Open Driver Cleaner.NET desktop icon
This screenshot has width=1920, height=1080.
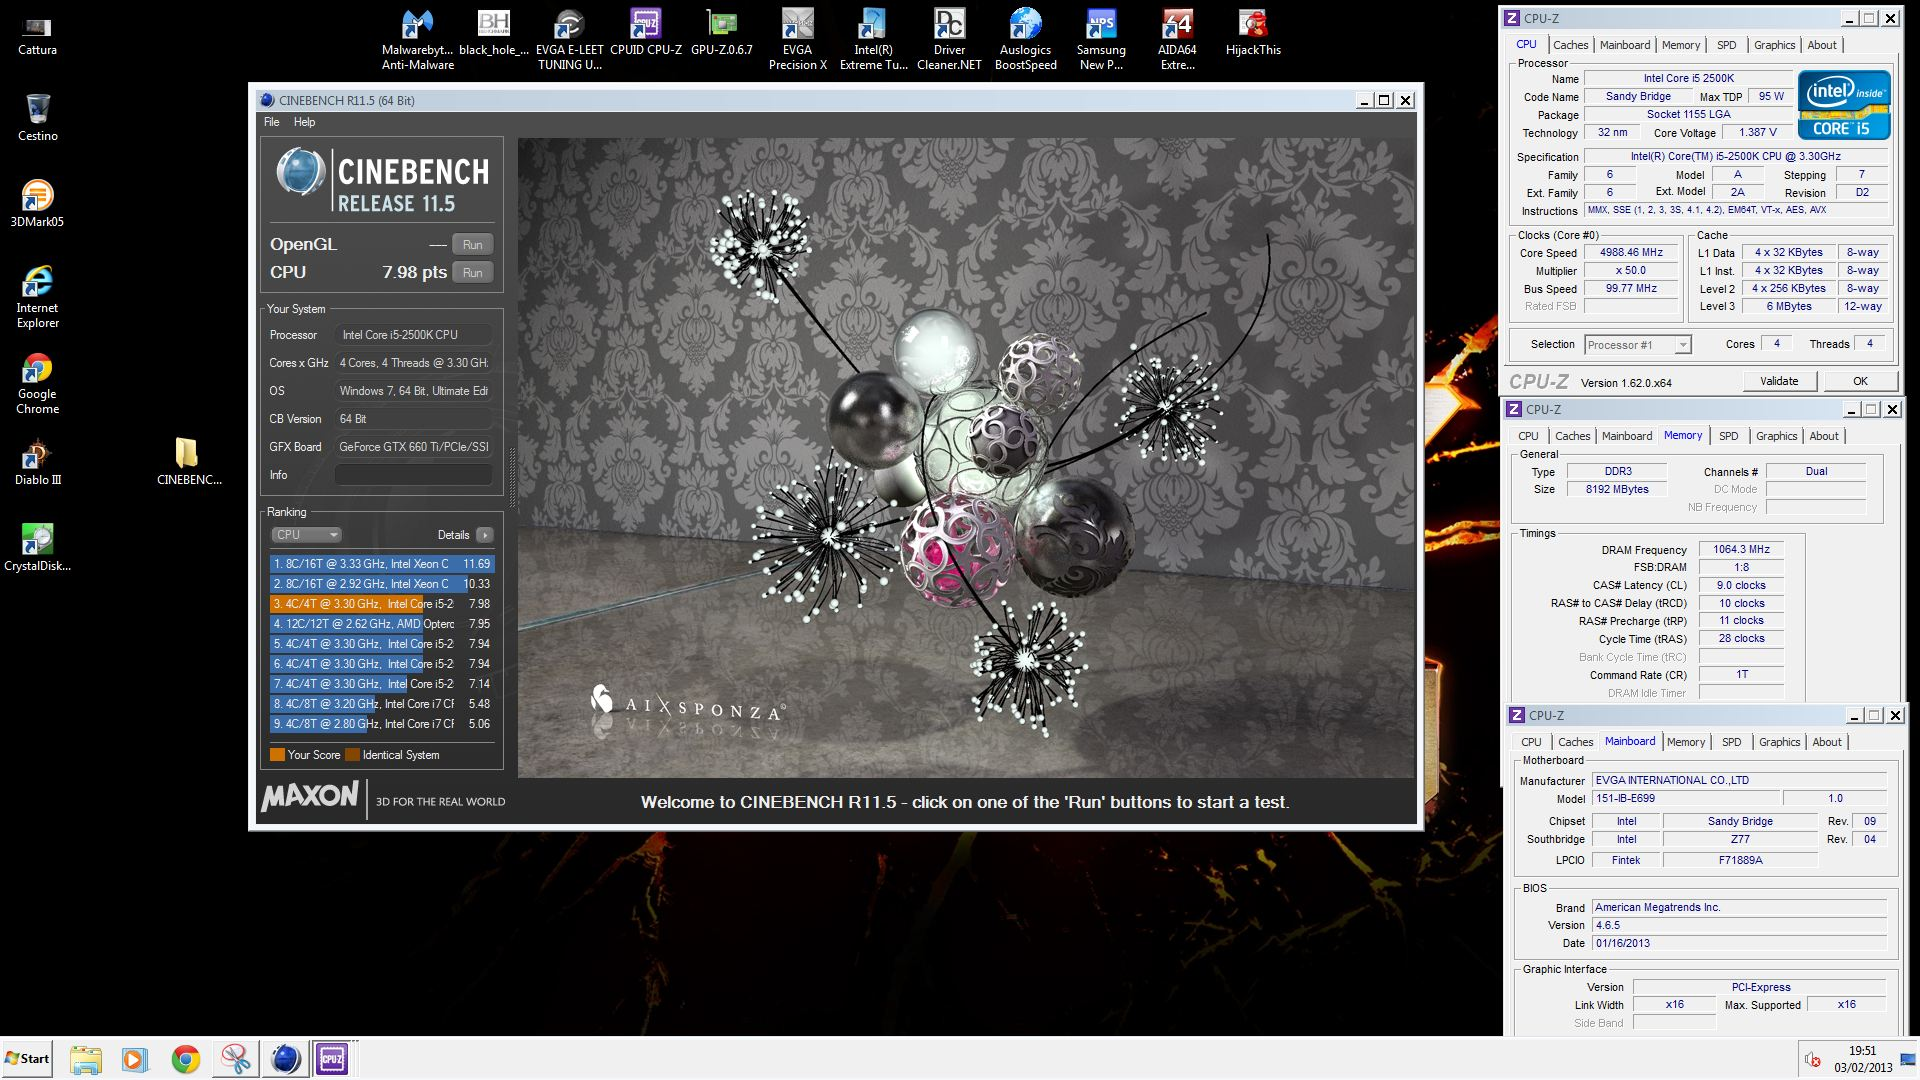coord(950,40)
